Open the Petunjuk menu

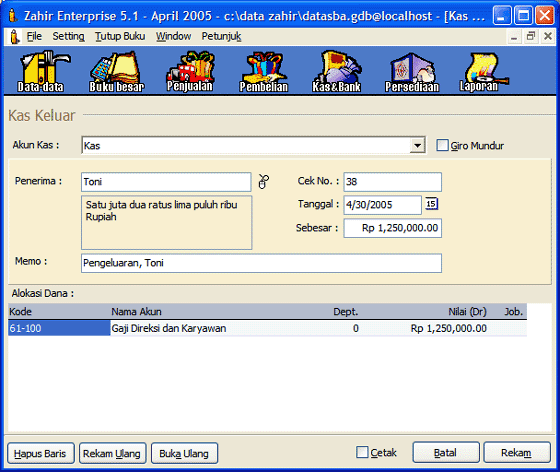tap(221, 36)
